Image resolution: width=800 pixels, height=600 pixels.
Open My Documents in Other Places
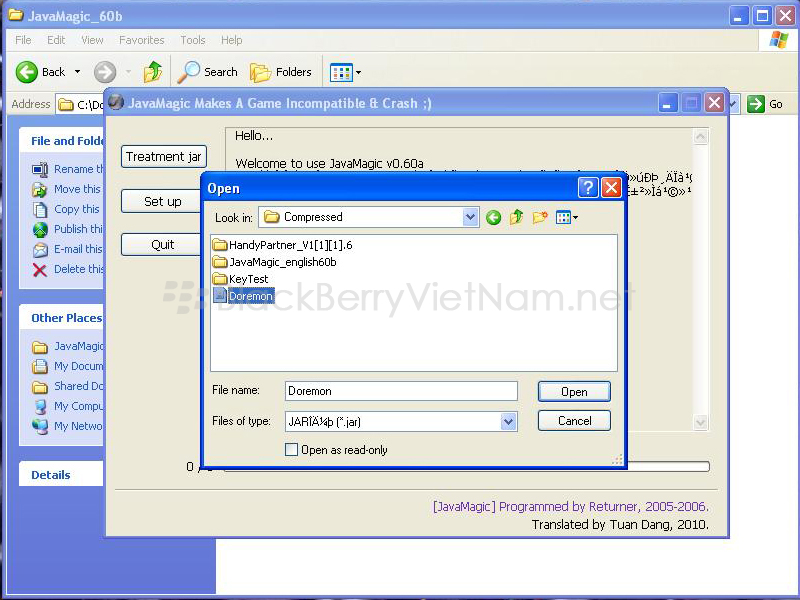coord(67,366)
